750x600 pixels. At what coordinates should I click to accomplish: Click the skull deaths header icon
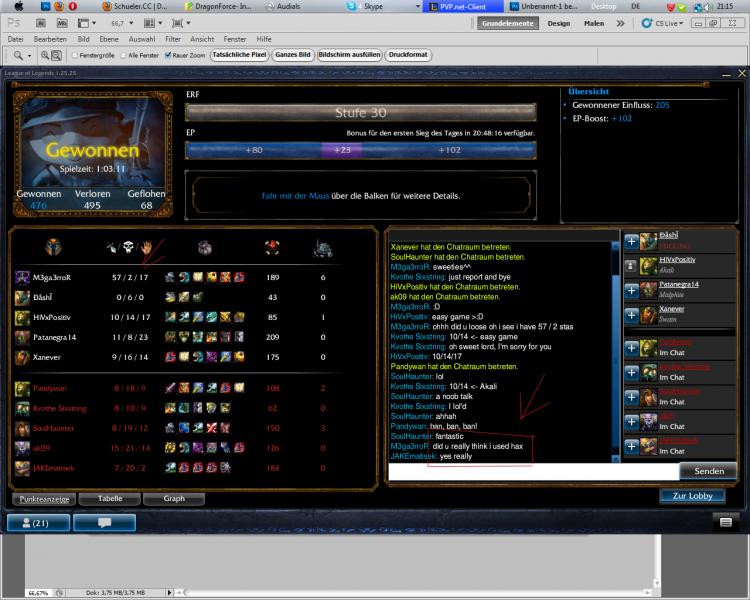(128, 247)
